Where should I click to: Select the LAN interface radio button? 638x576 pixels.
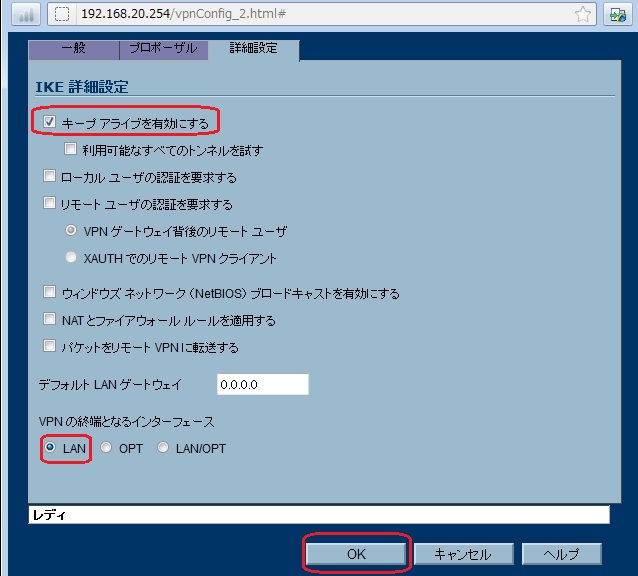[50, 447]
